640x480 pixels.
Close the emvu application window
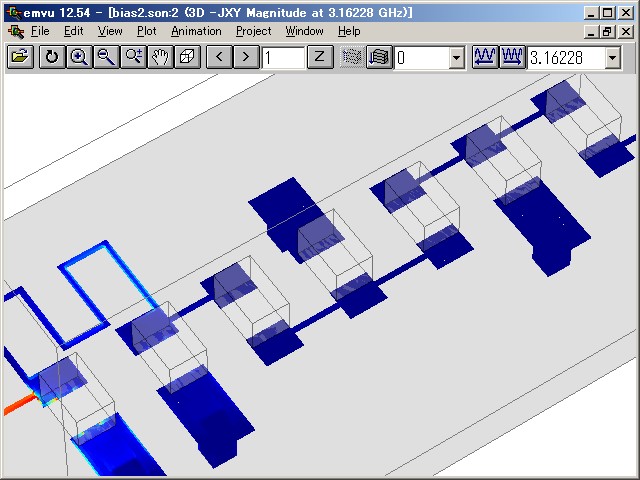pyautogui.click(x=626, y=13)
